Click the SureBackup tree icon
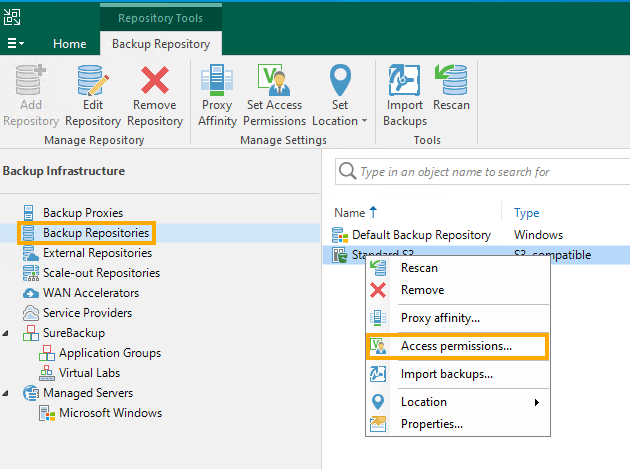 (31, 333)
